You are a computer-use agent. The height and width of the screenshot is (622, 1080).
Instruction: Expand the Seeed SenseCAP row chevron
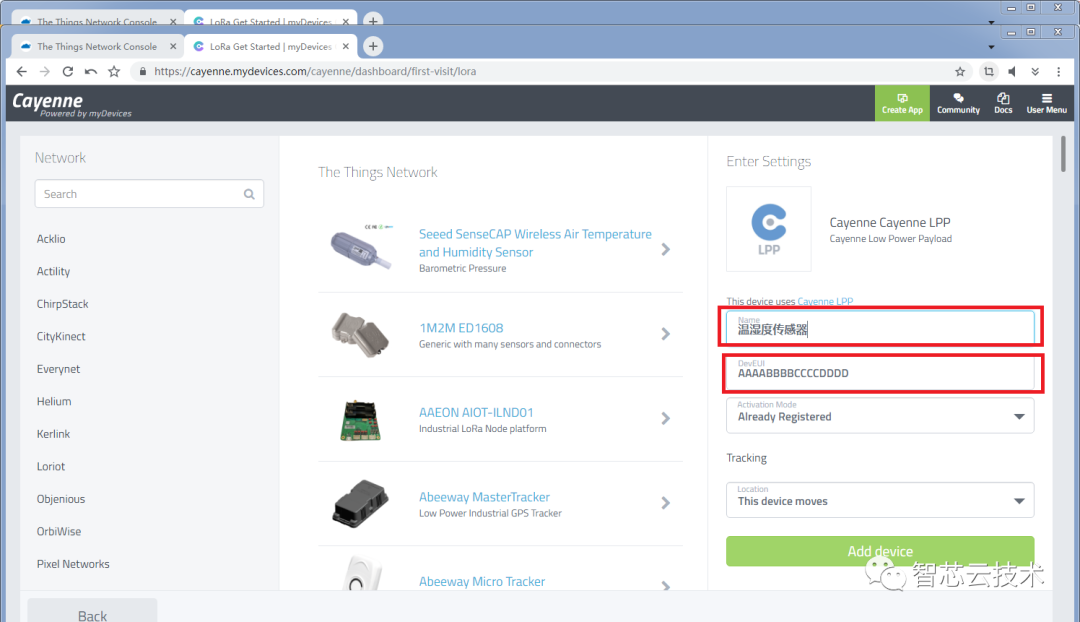665,249
